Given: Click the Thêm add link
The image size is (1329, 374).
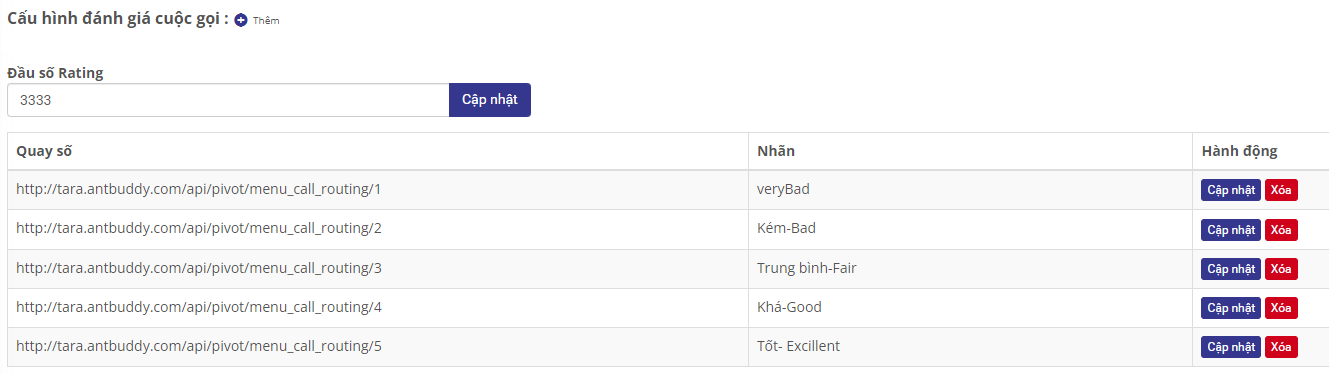Looking at the screenshot, I should pos(266,21).
